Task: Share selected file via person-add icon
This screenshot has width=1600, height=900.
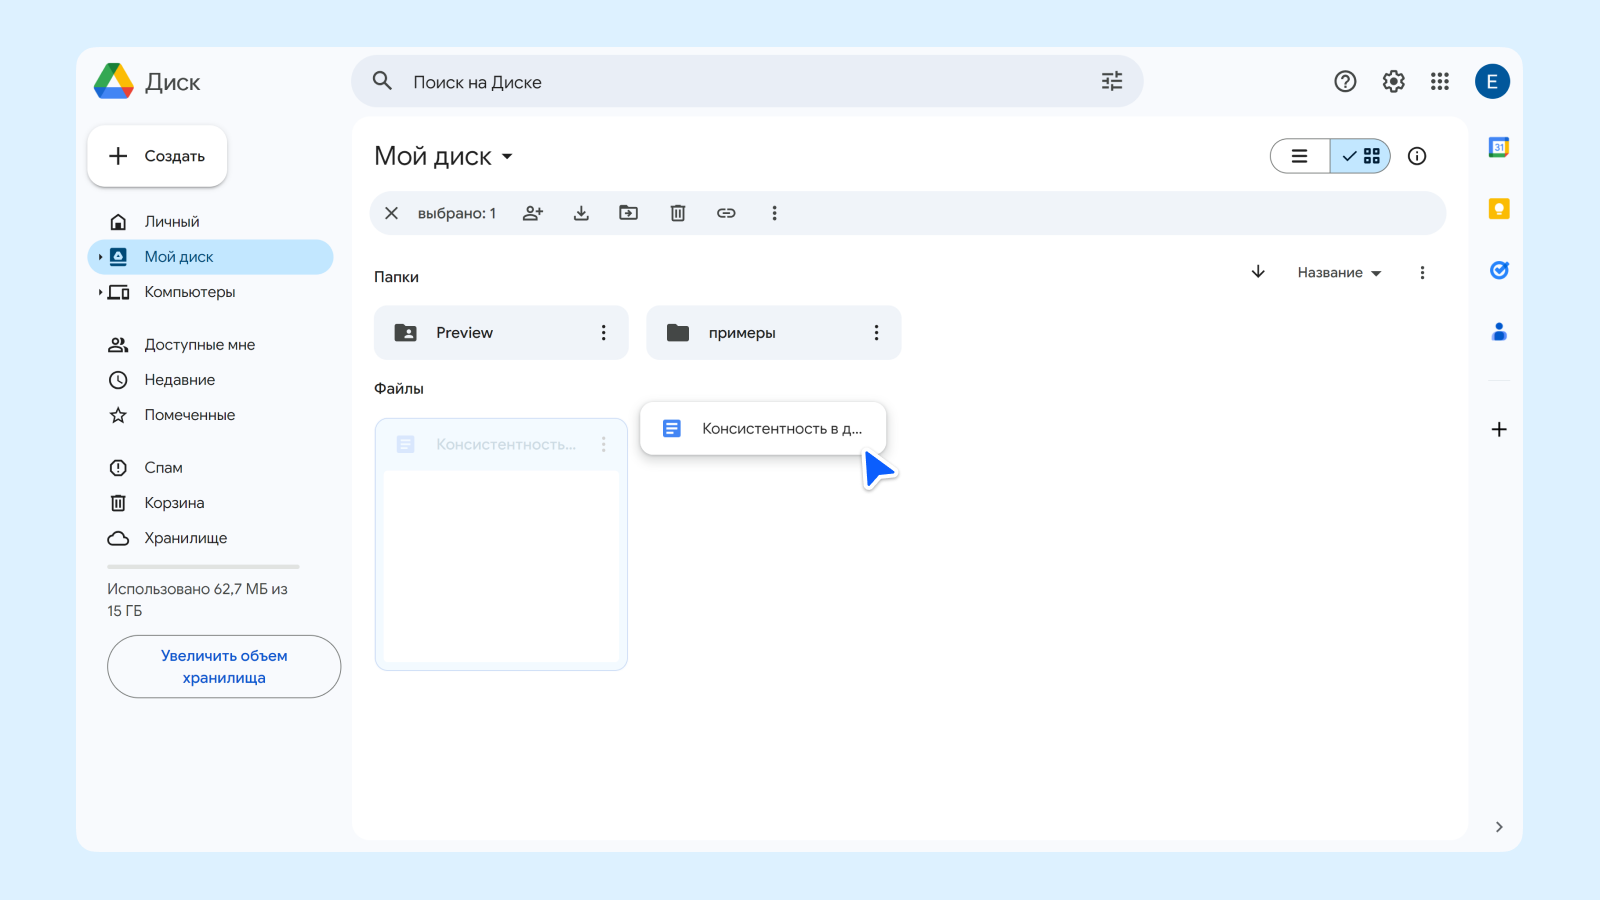Action: click(x=532, y=213)
